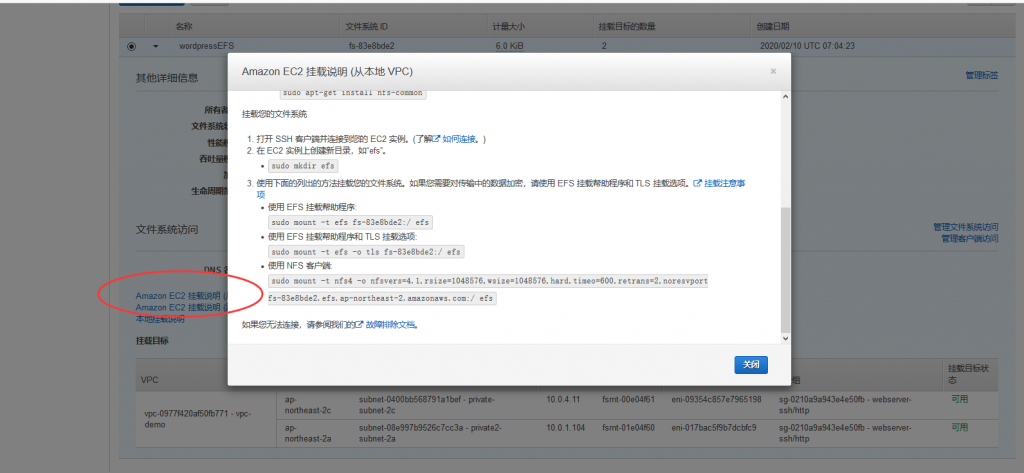Click the external-link icon before 如何连接
This screenshot has height=473, width=1024.
pyautogui.click(x=438, y=139)
